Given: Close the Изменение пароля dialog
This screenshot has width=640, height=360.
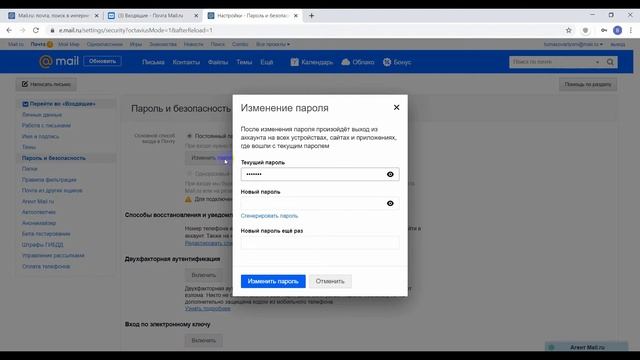Looking at the screenshot, I should coord(396,107).
